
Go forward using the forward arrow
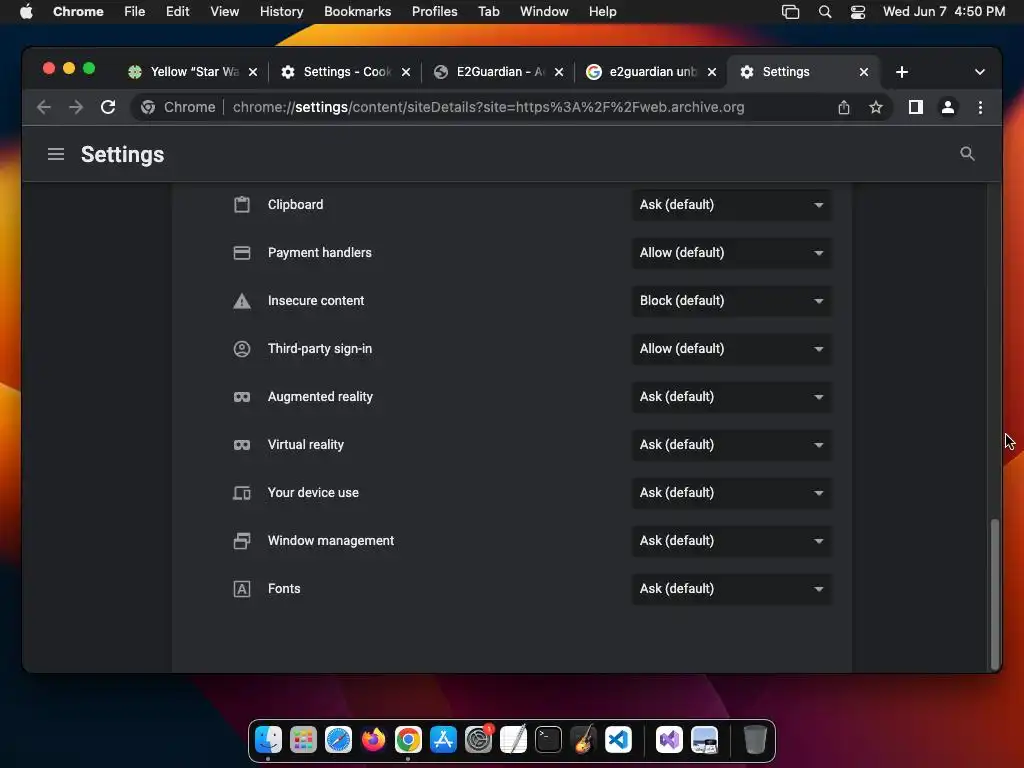coord(76,107)
